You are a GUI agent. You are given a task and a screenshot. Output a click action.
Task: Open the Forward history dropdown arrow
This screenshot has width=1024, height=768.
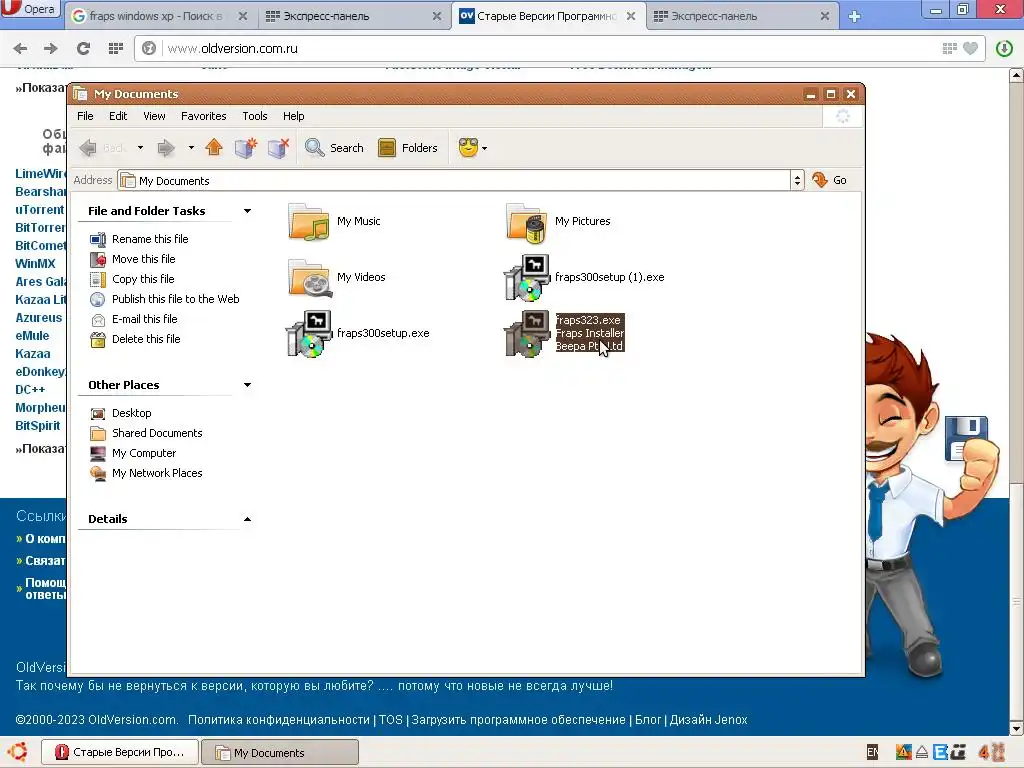coord(191,148)
